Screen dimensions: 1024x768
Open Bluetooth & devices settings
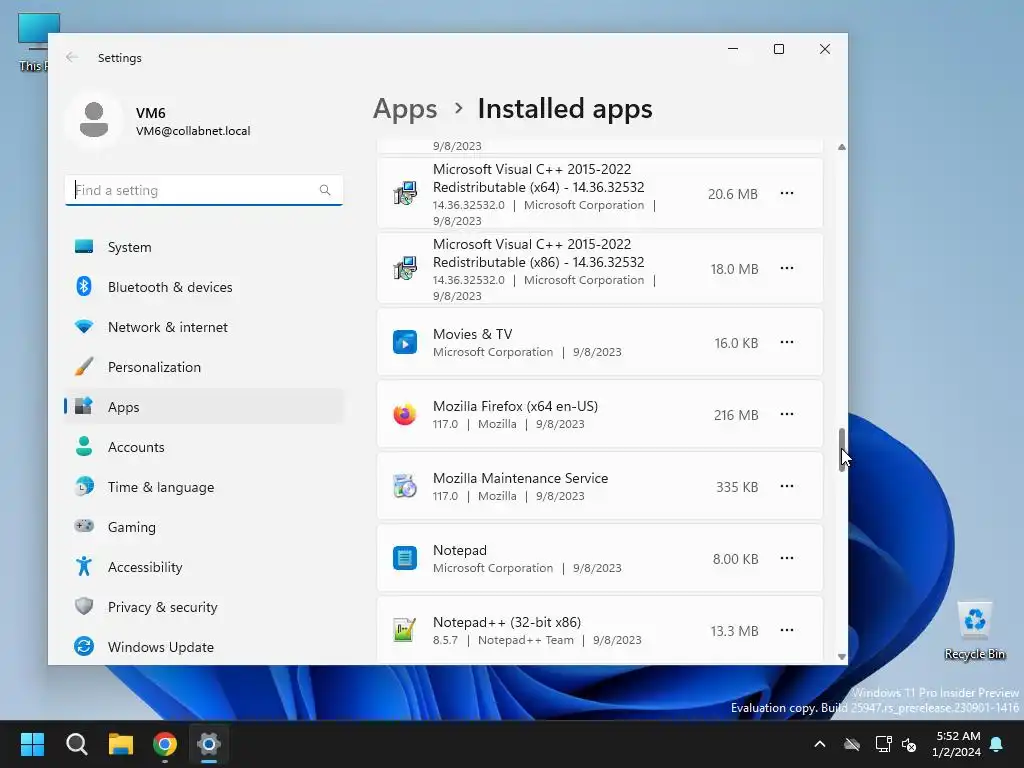tap(203, 287)
